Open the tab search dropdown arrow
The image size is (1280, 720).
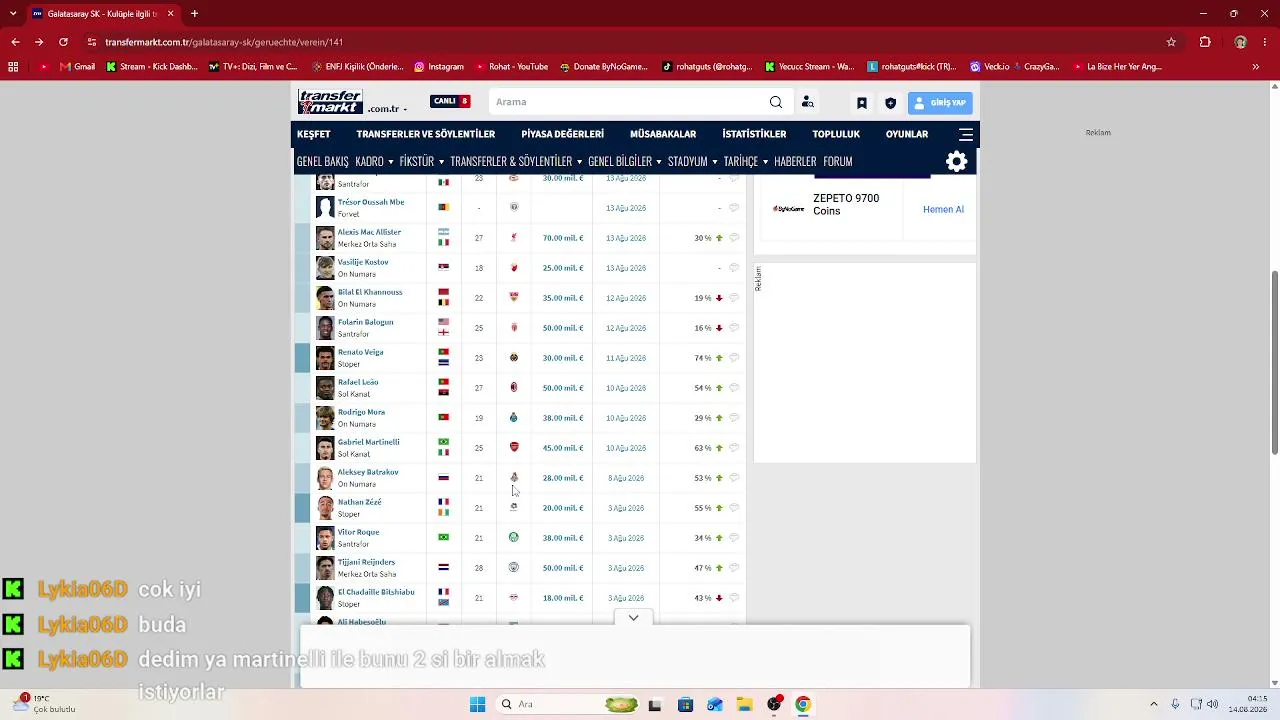tap(12, 14)
